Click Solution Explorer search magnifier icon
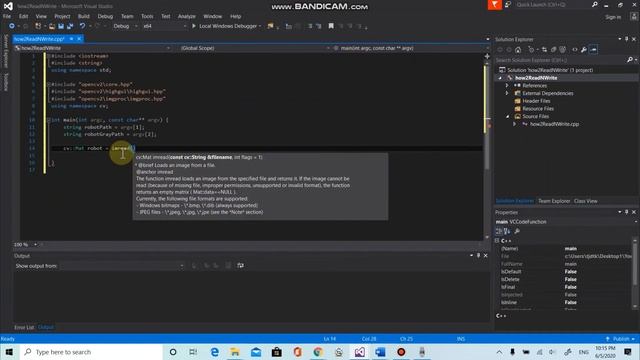This screenshot has height=360, width=640. coord(630,60)
